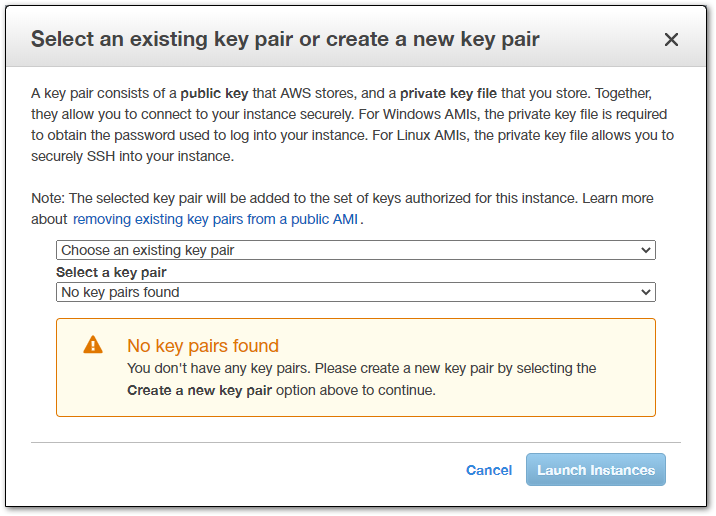Close the key pair dialog with X
The image size is (716, 516).
click(671, 39)
